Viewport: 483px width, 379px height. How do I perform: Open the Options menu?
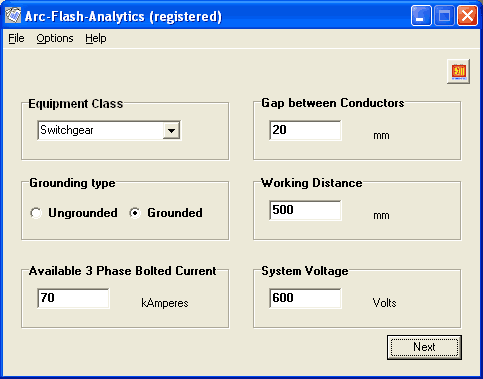point(55,38)
